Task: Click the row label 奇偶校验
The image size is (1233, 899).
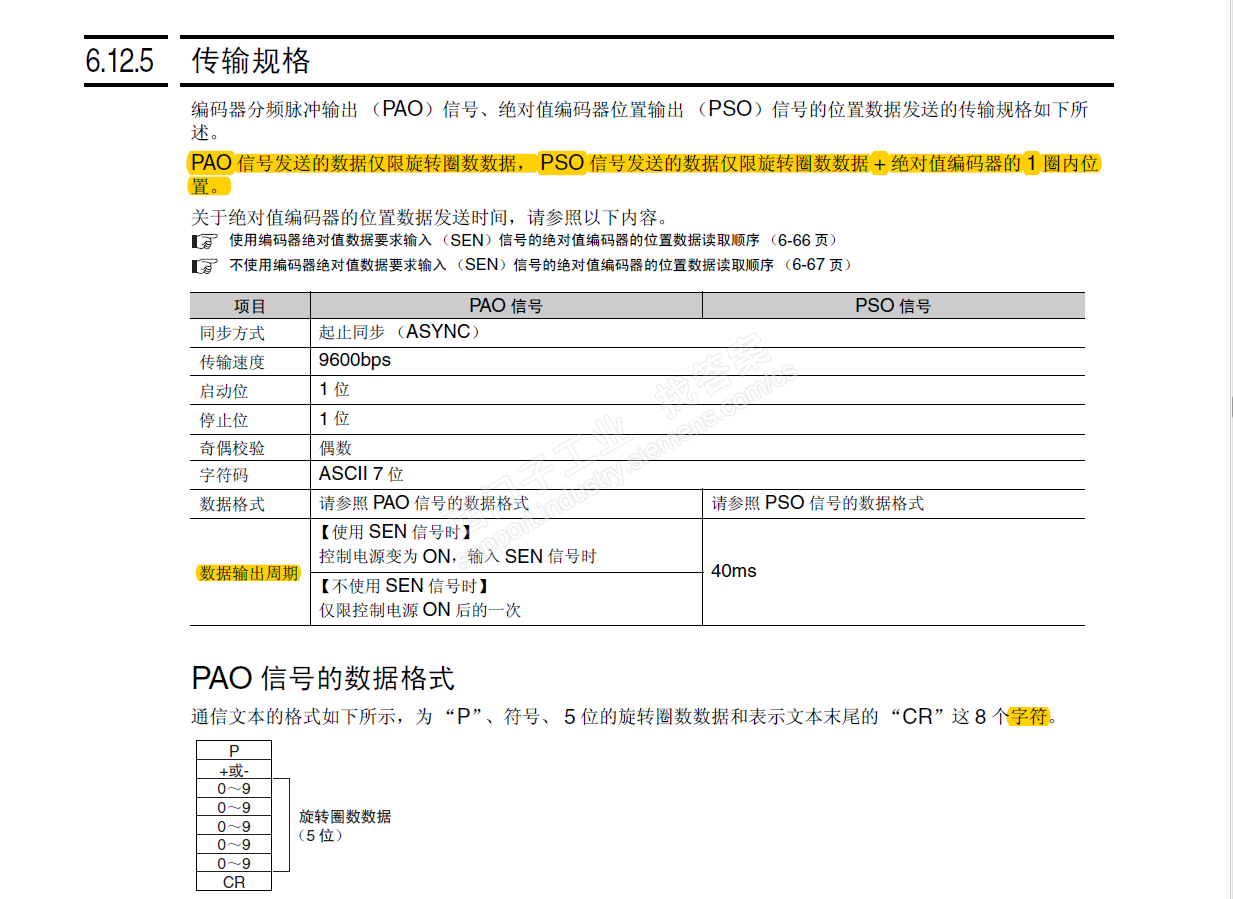Action: (232, 449)
